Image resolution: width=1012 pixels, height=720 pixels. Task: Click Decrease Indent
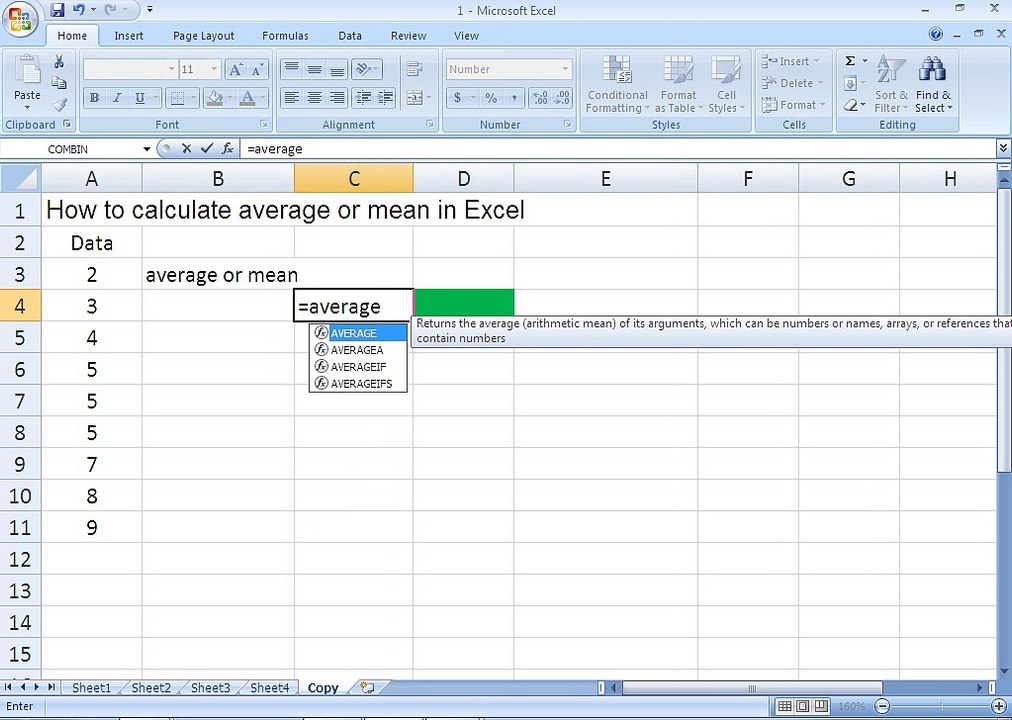pos(363,98)
